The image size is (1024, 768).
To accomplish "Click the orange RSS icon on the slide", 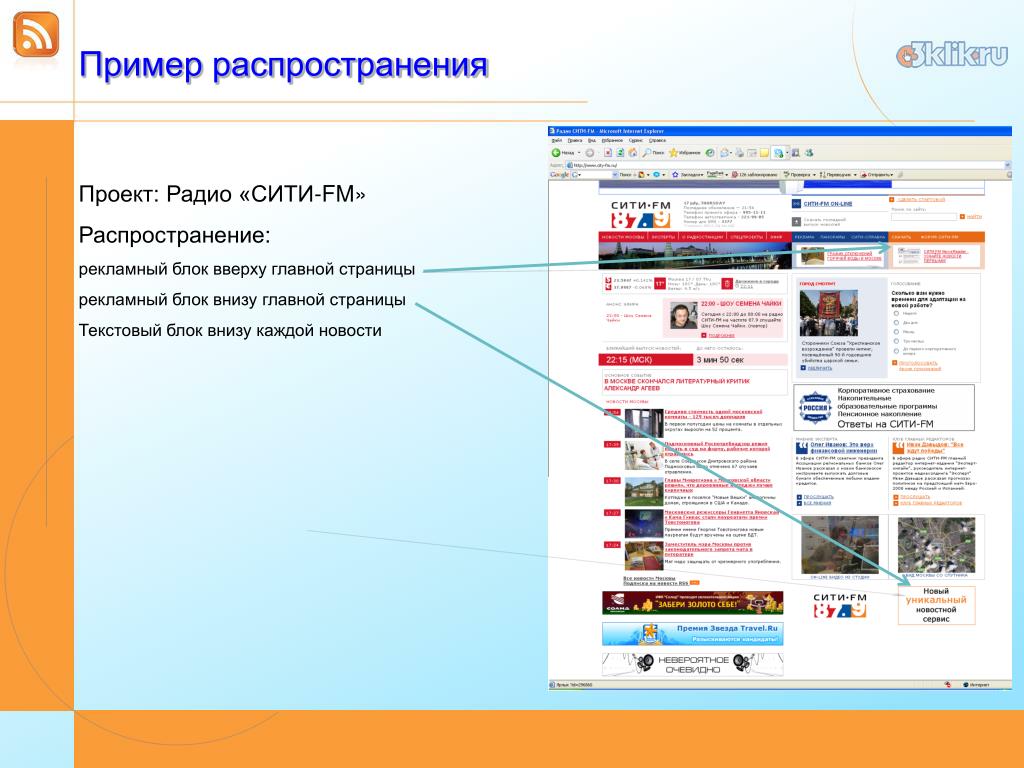I will [36, 34].
